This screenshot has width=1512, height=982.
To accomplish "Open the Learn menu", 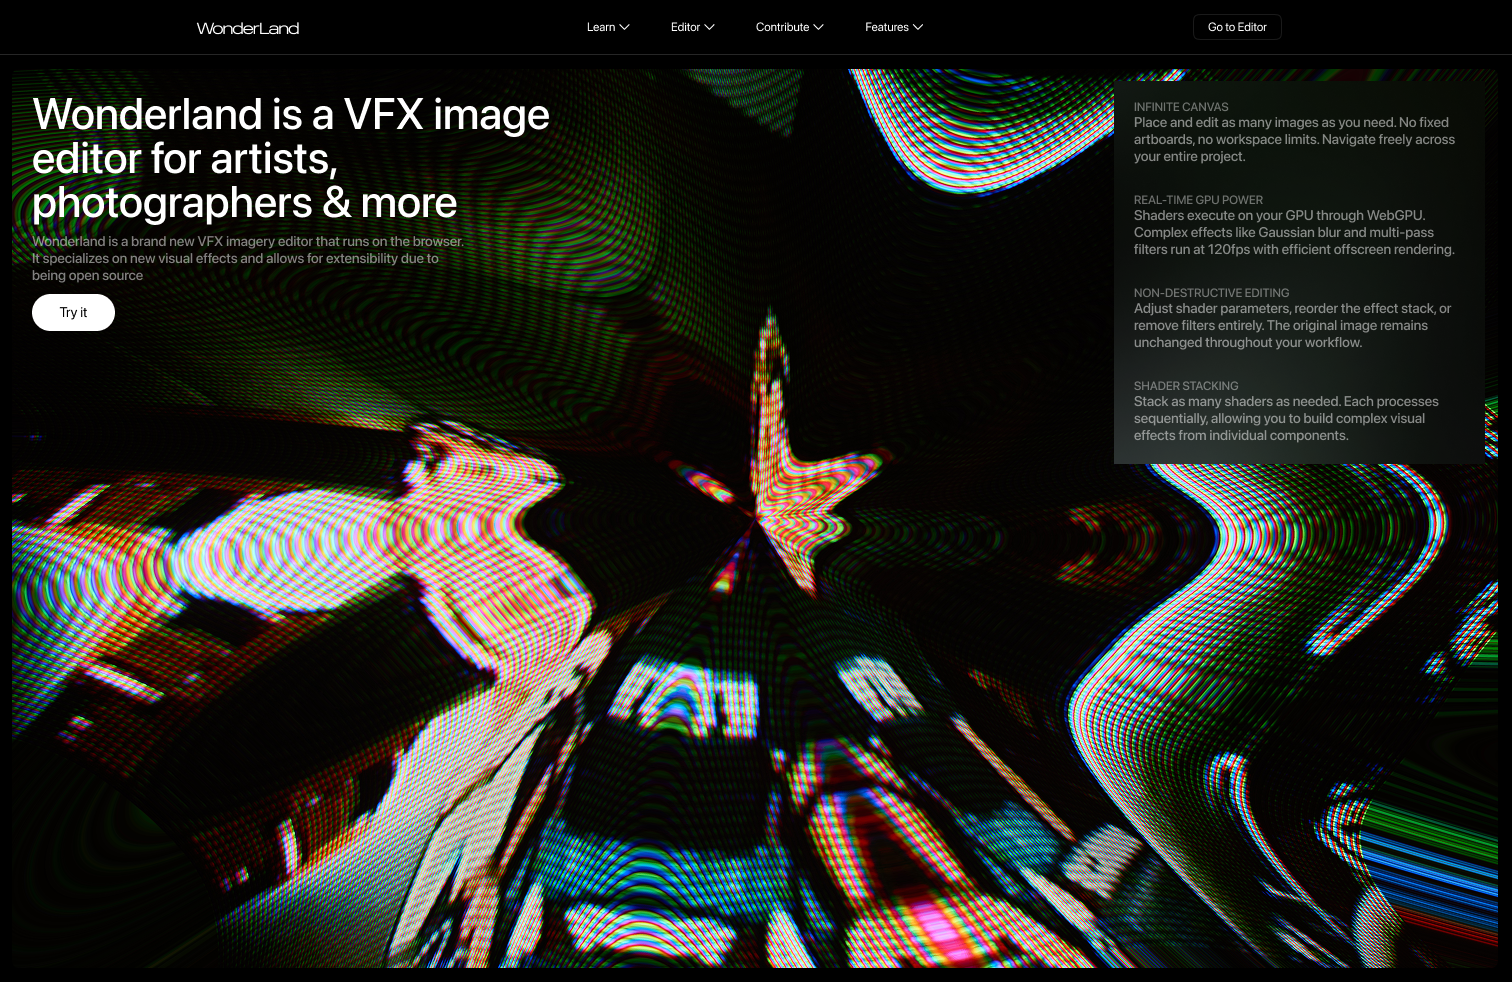I will 601,27.
